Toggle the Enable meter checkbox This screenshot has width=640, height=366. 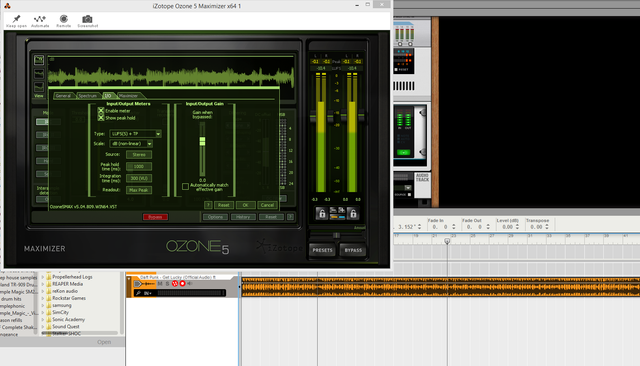click(x=101, y=111)
